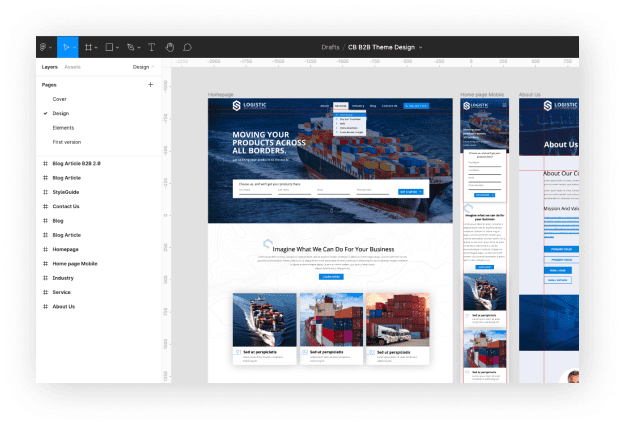Click the first ship card image thumbnail
The image size is (623, 427).
[x=265, y=320]
